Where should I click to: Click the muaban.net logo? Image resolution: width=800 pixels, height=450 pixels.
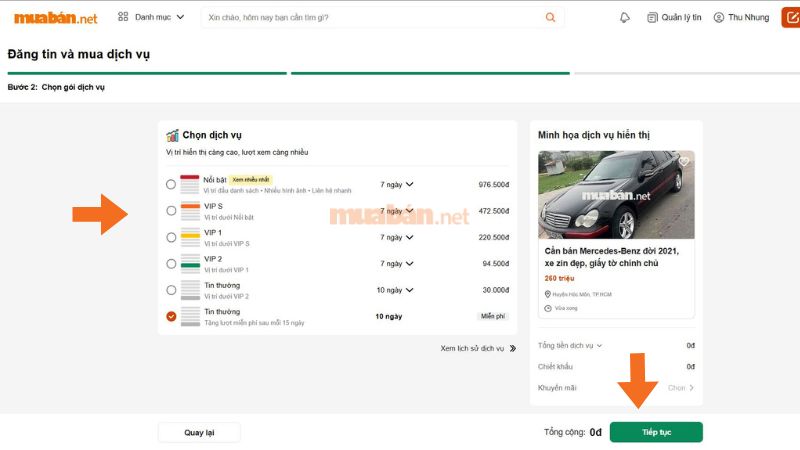tap(55, 17)
